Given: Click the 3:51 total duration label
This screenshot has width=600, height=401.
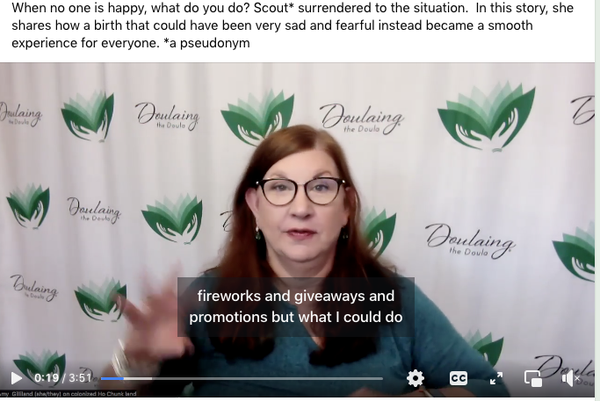Looking at the screenshot, I should [80, 378].
